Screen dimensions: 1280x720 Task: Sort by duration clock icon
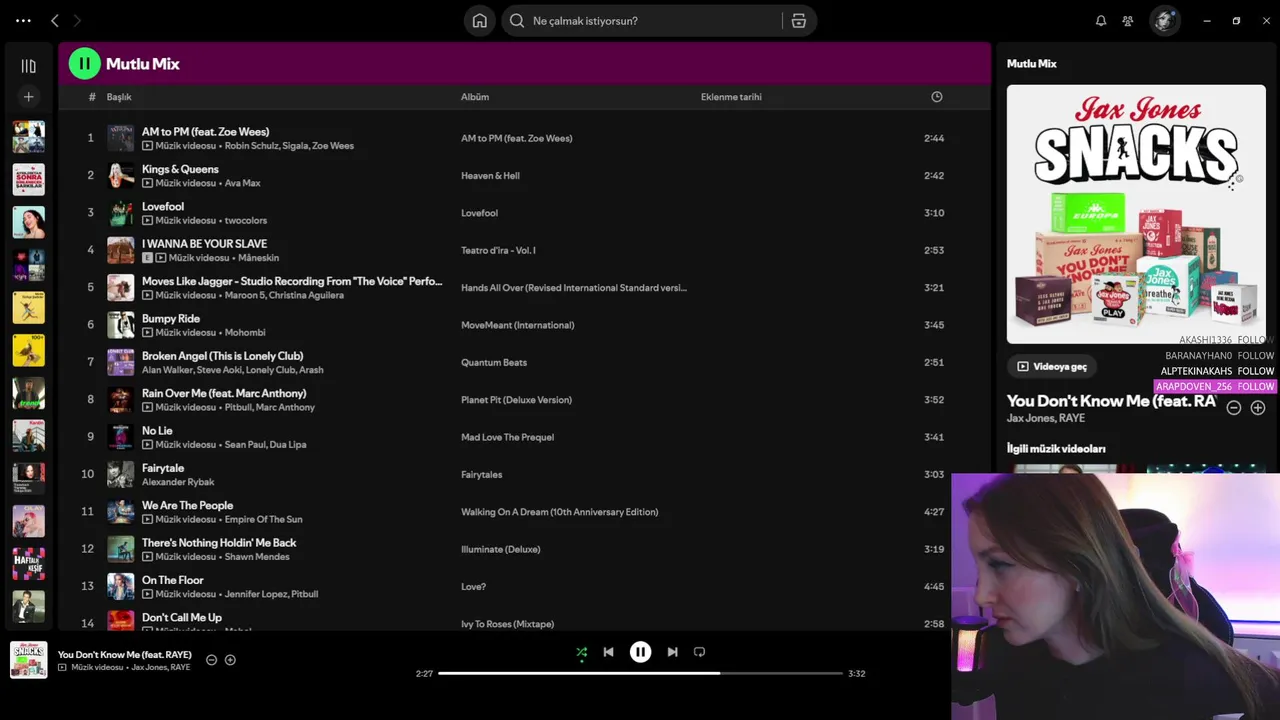coord(937,97)
